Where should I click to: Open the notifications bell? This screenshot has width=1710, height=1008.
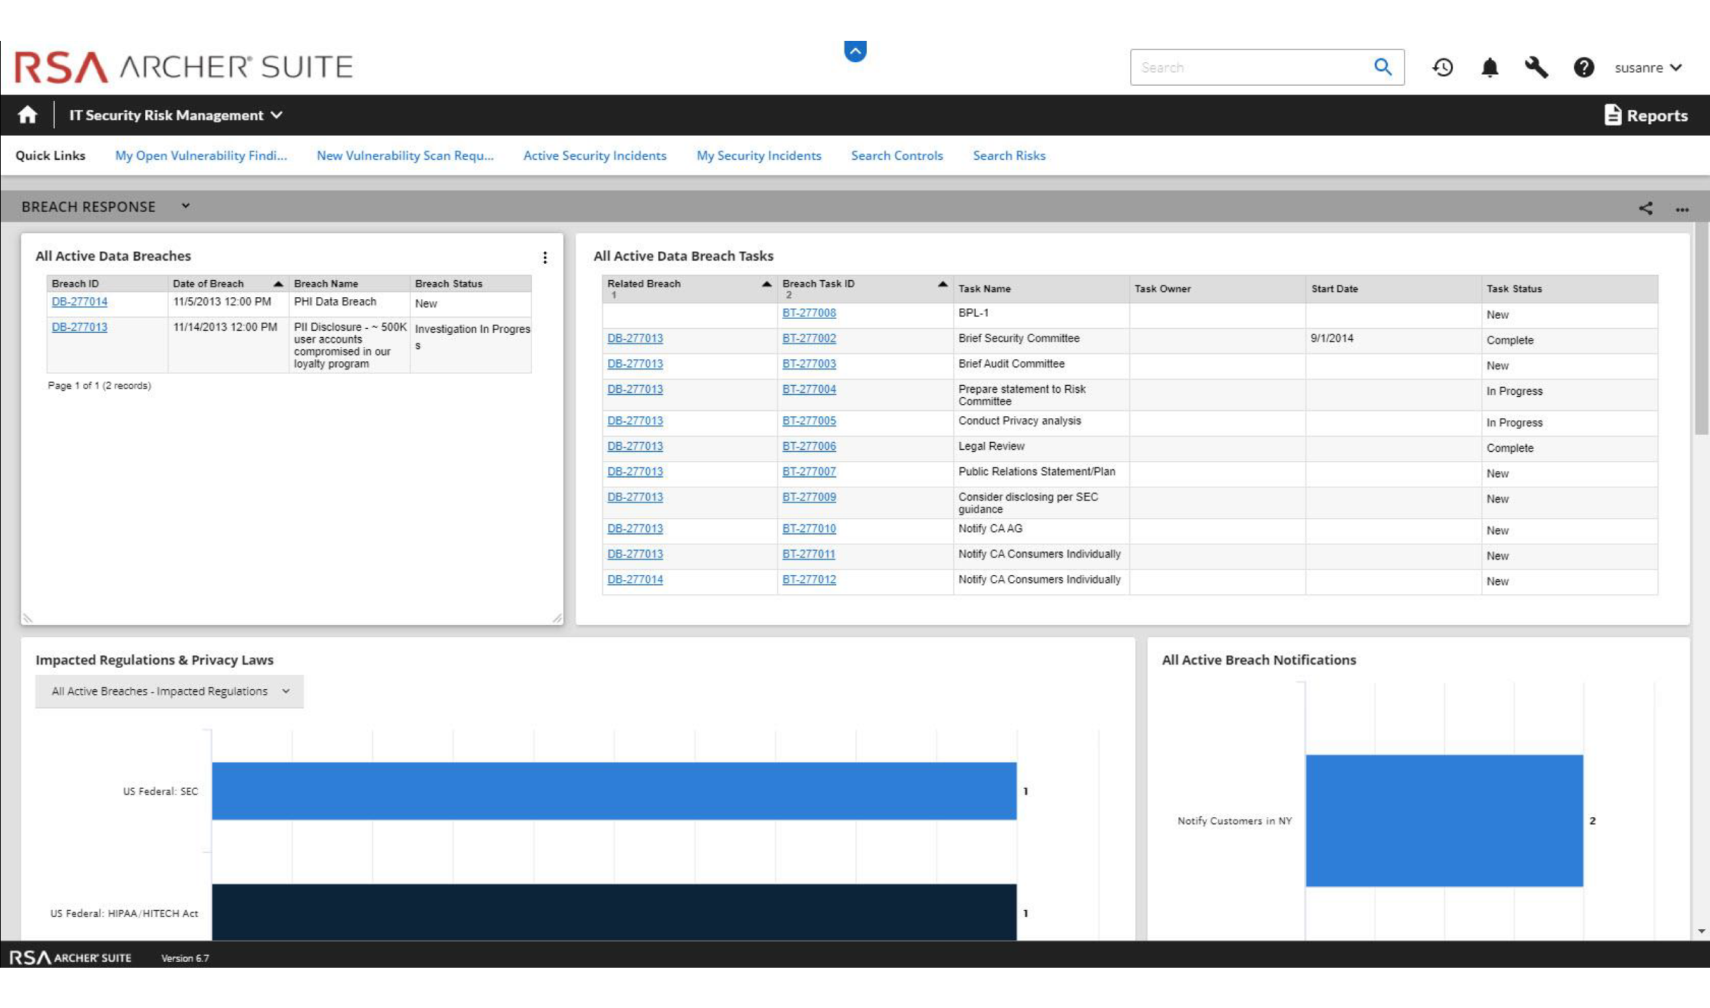(x=1489, y=67)
